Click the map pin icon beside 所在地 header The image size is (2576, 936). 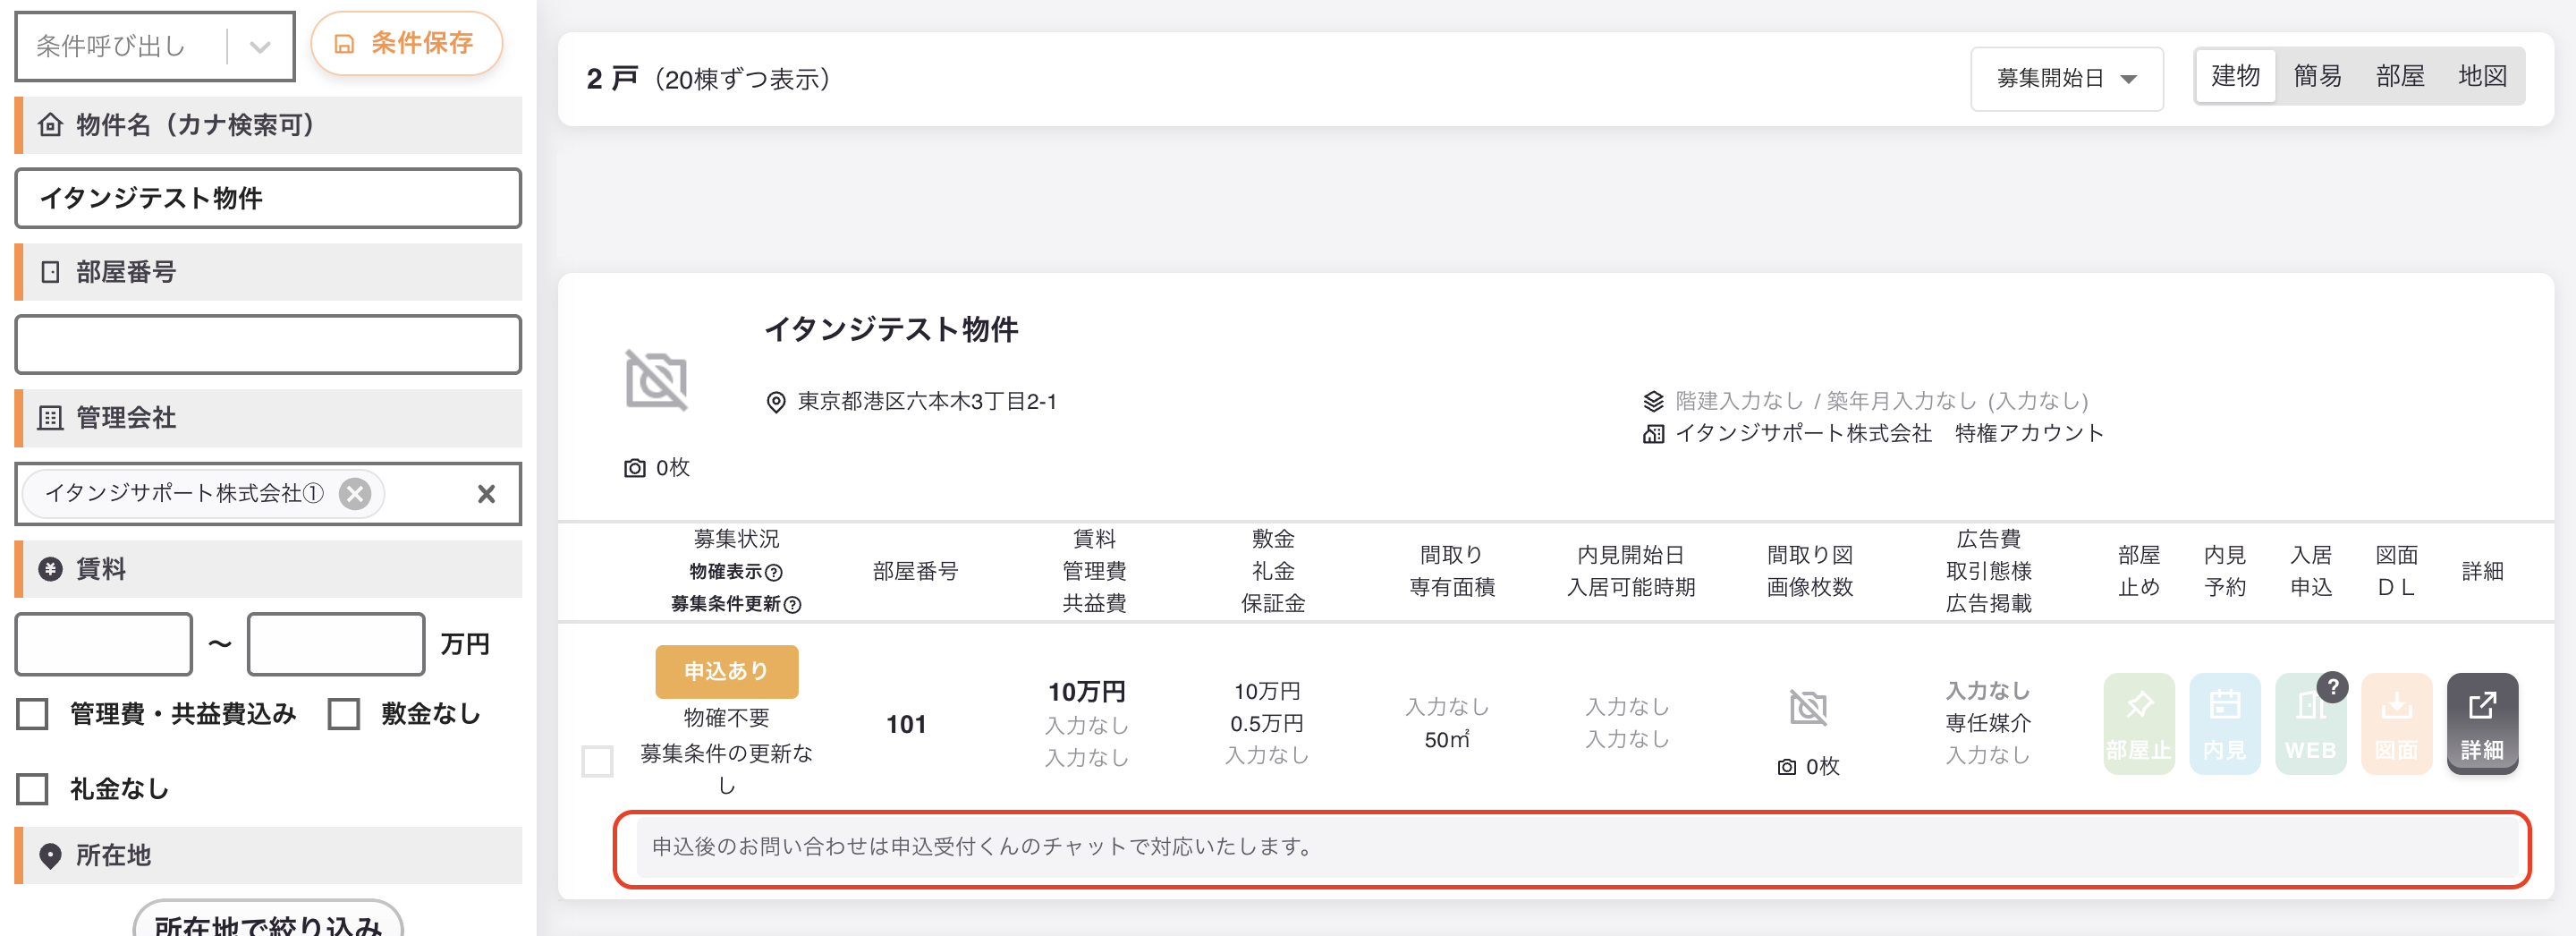(50, 856)
